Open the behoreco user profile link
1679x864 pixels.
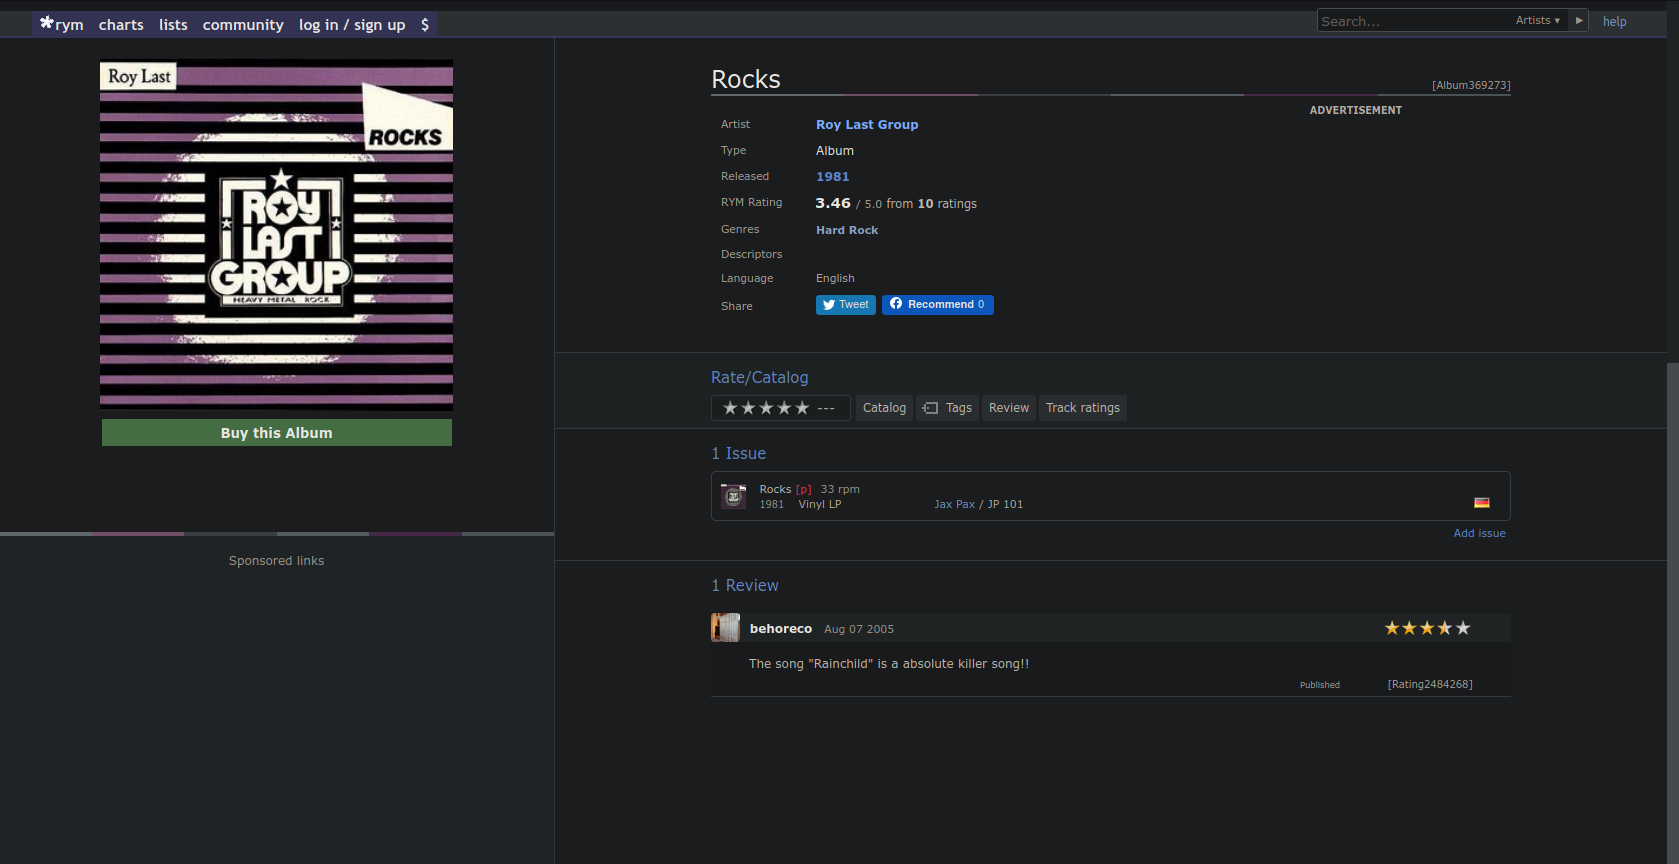tap(781, 629)
